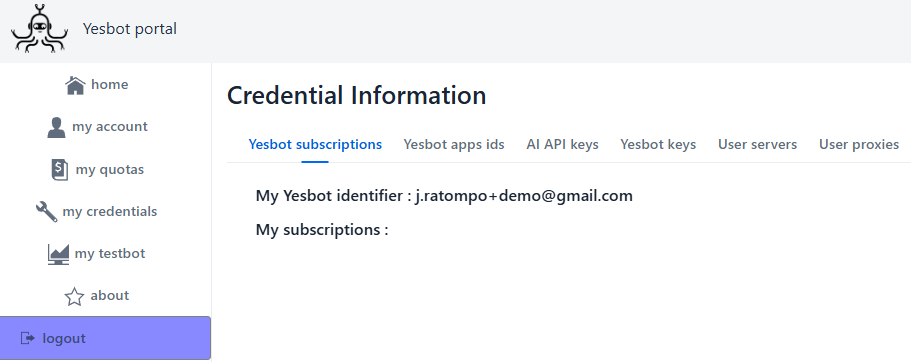Go to my account text link
This screenshot has width=911, height=362.
110,127
